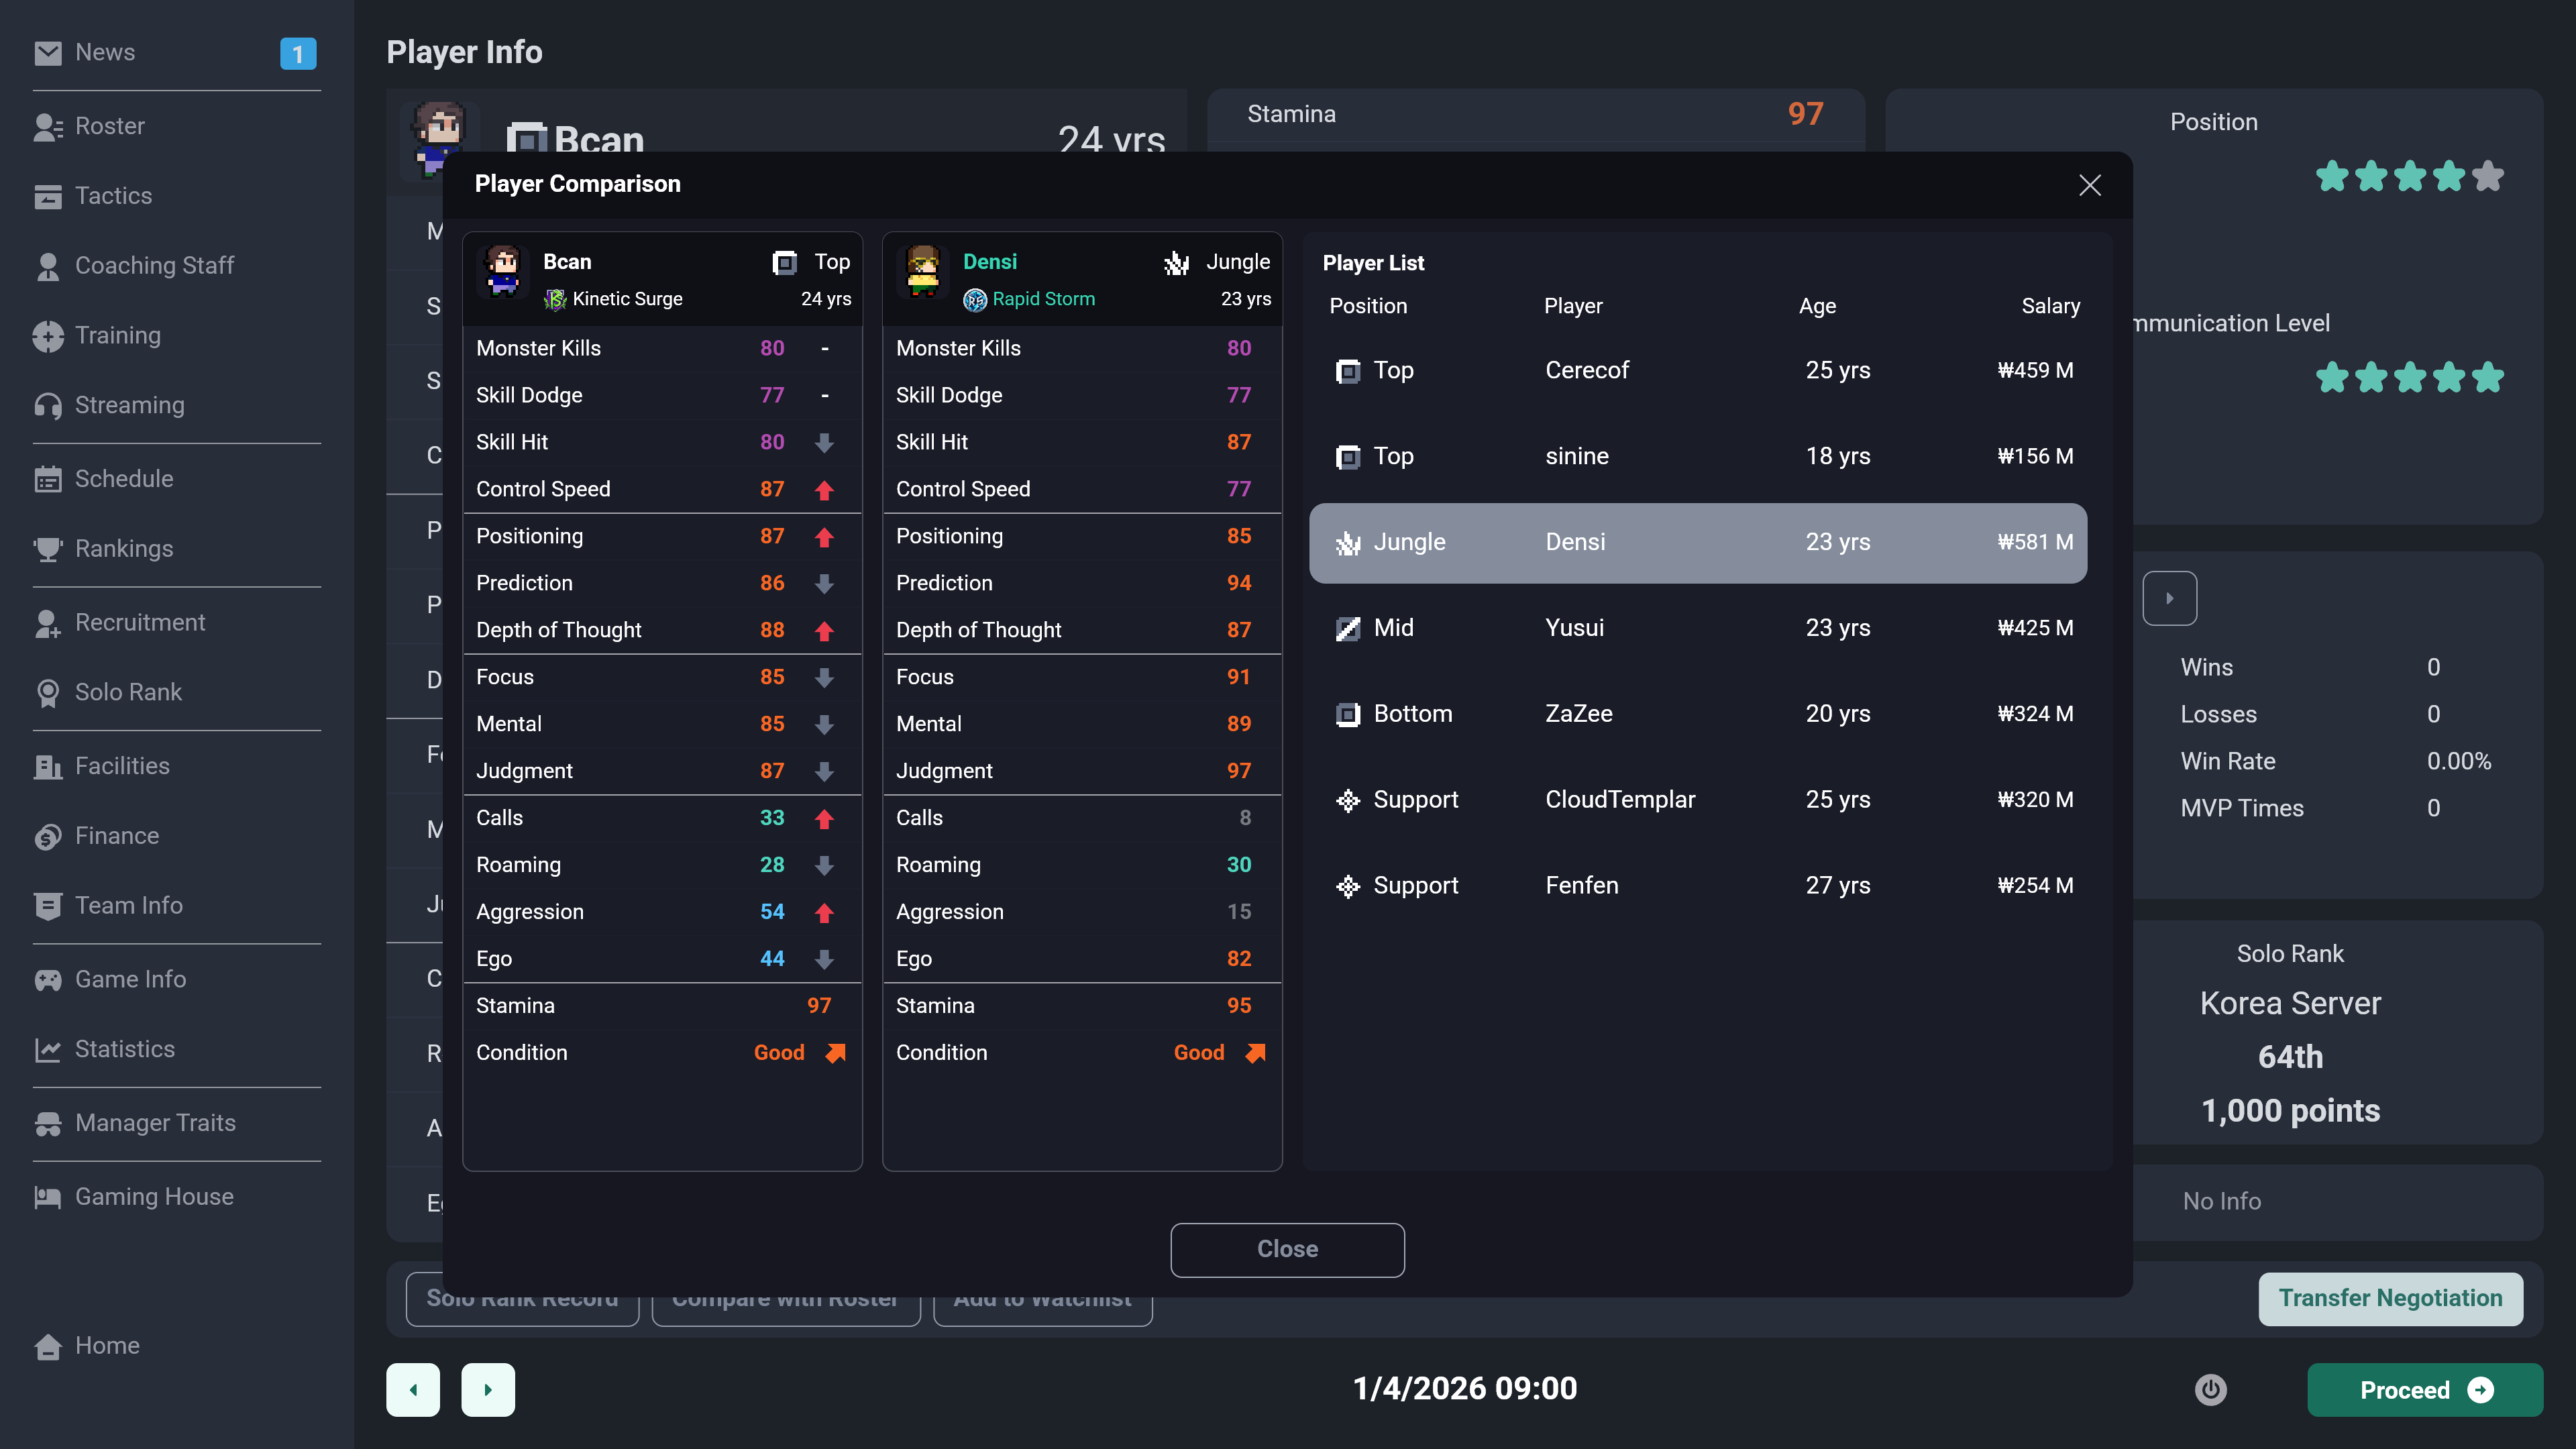Select the Rankings trophy icon
Image resolution: width=2576 pixels, height=1449 pixels.
[x=47, y=549]
